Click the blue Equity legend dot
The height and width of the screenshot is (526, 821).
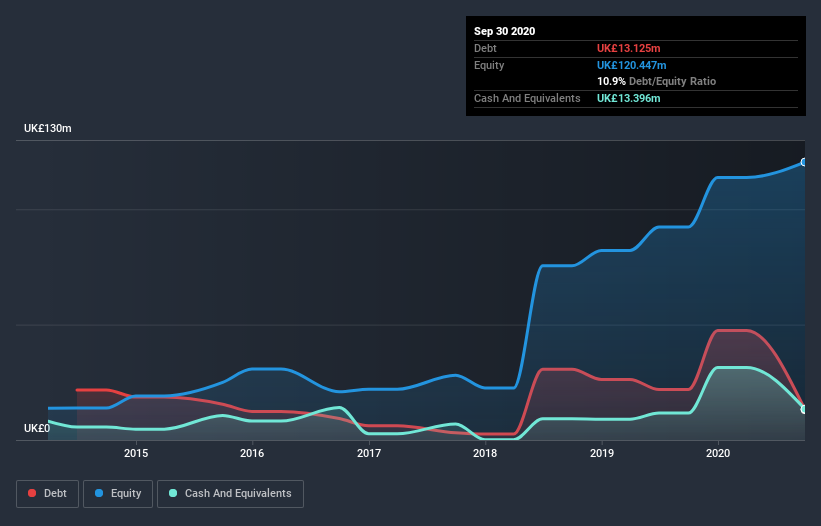pyautogui.click(x=99, y=493)
